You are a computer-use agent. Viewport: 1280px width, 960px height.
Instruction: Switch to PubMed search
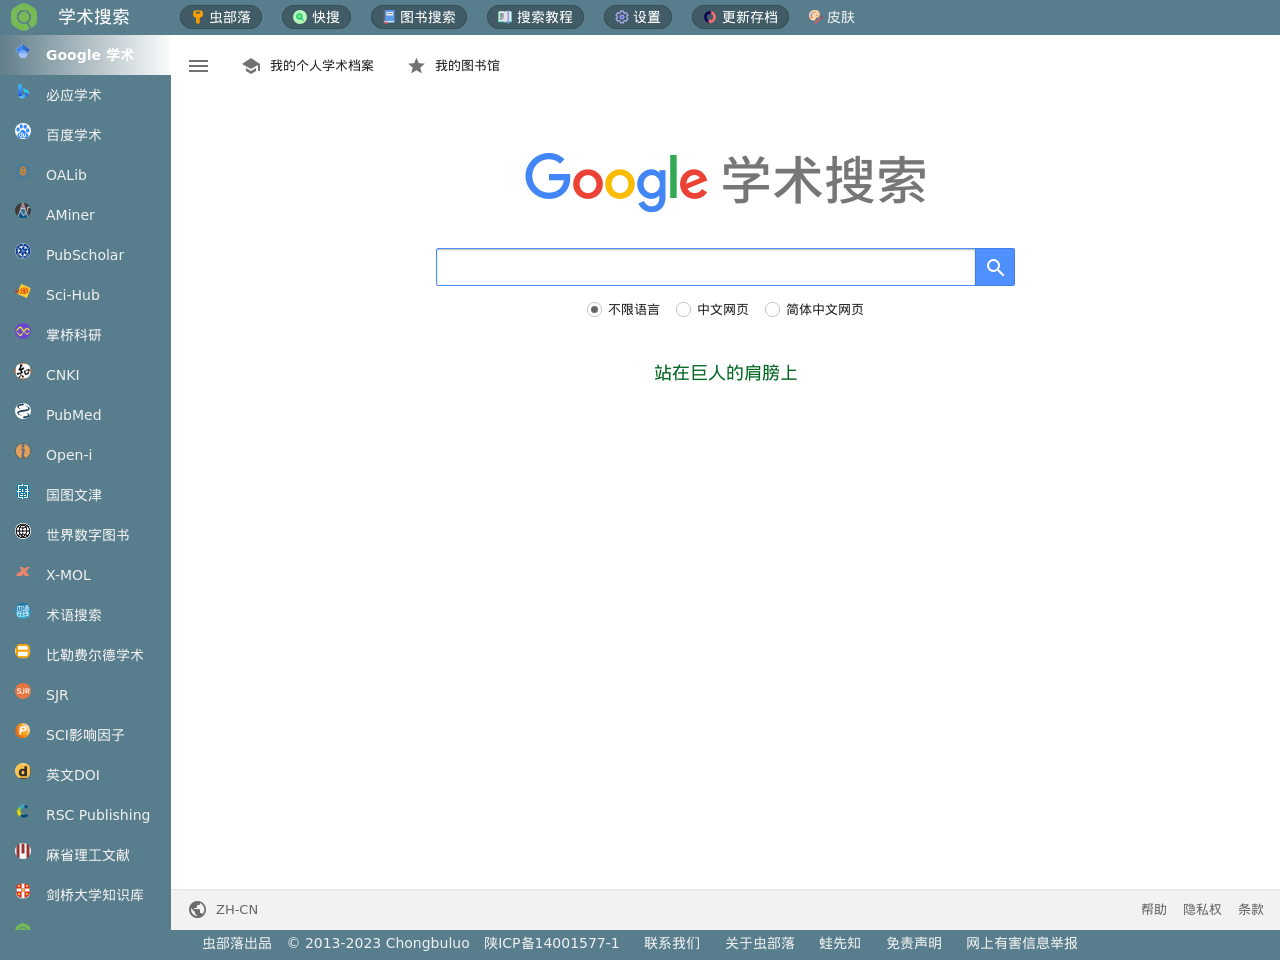[x=73, y=414]
